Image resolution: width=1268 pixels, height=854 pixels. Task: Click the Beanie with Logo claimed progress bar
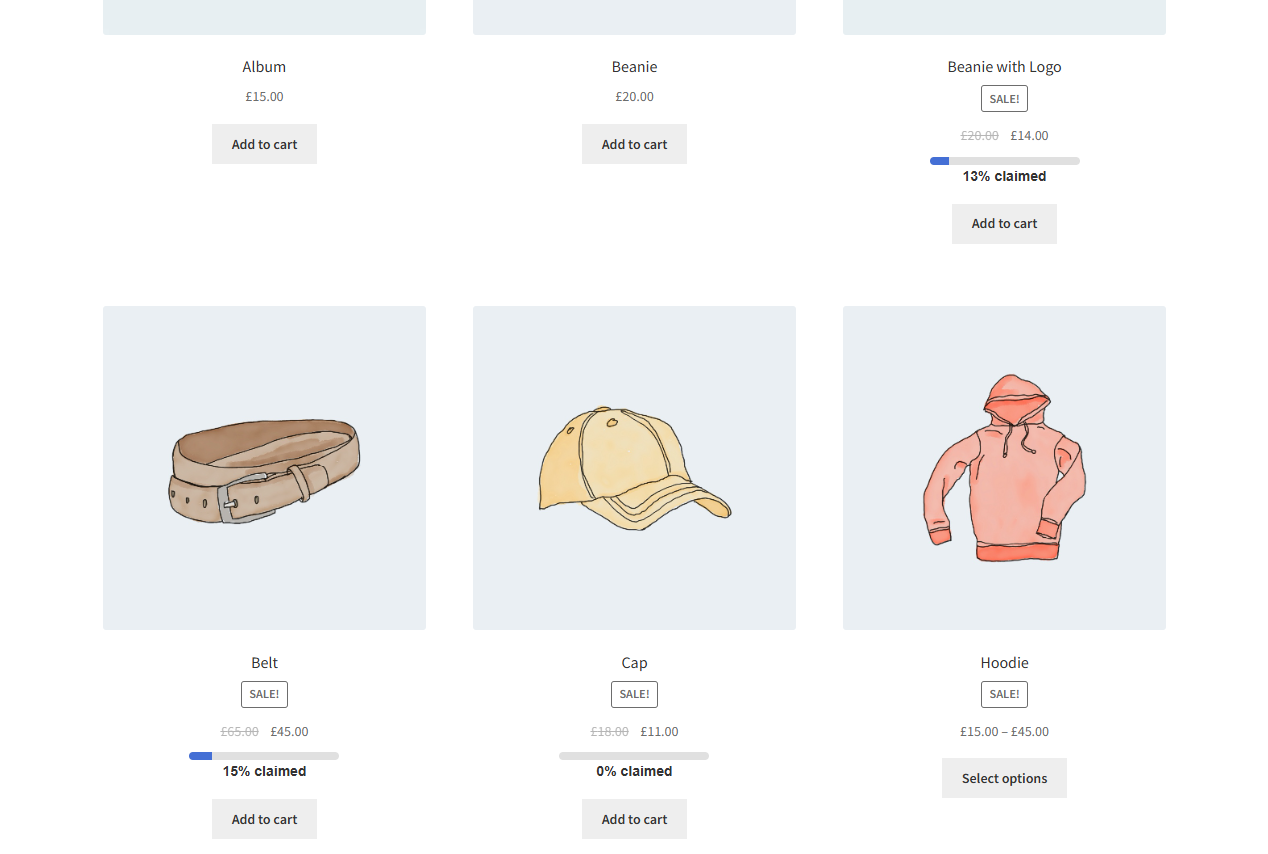(1004, 161)
